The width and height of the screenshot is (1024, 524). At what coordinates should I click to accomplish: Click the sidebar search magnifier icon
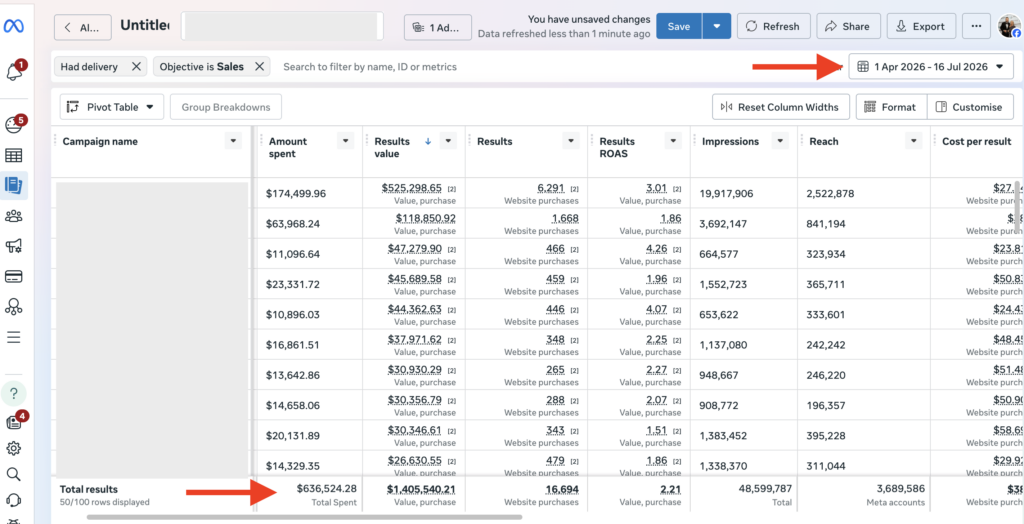click(14, 474)
